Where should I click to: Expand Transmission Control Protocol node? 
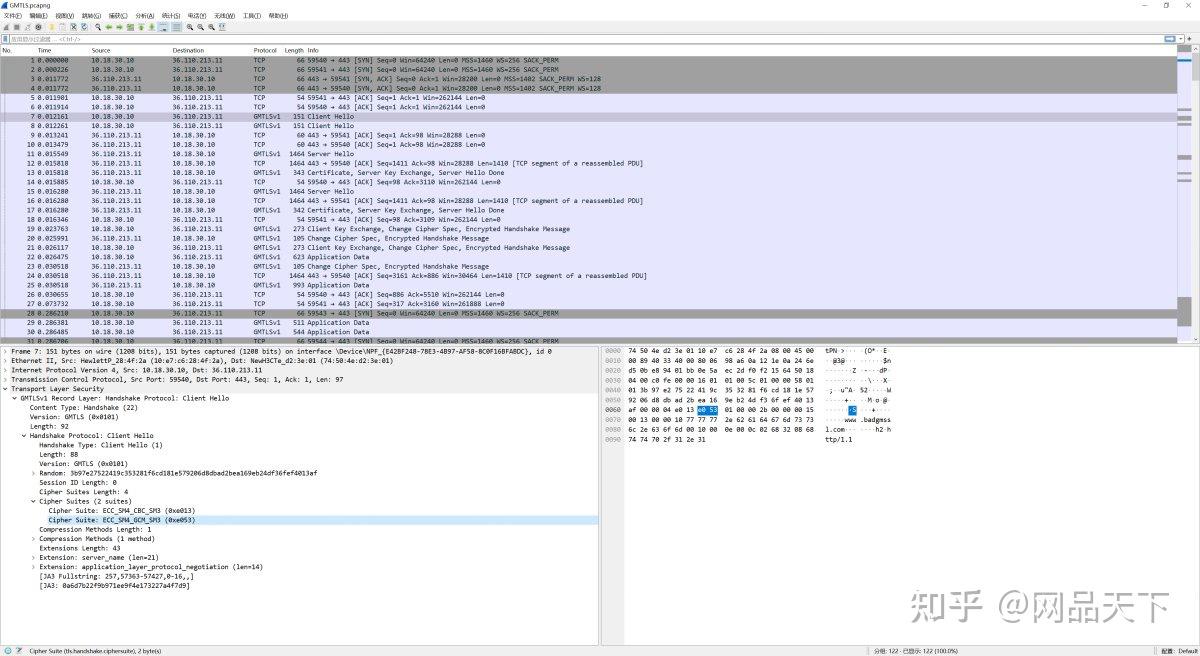(5, 380)
